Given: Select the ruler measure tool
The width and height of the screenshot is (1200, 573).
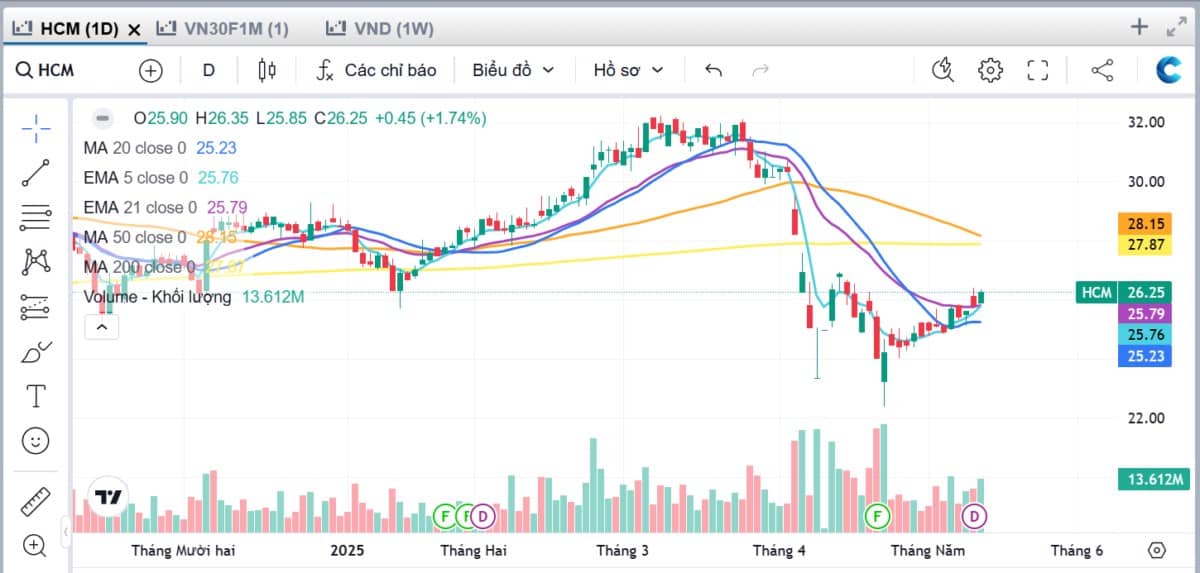Looking at the screenshot, I should point(36,500).
